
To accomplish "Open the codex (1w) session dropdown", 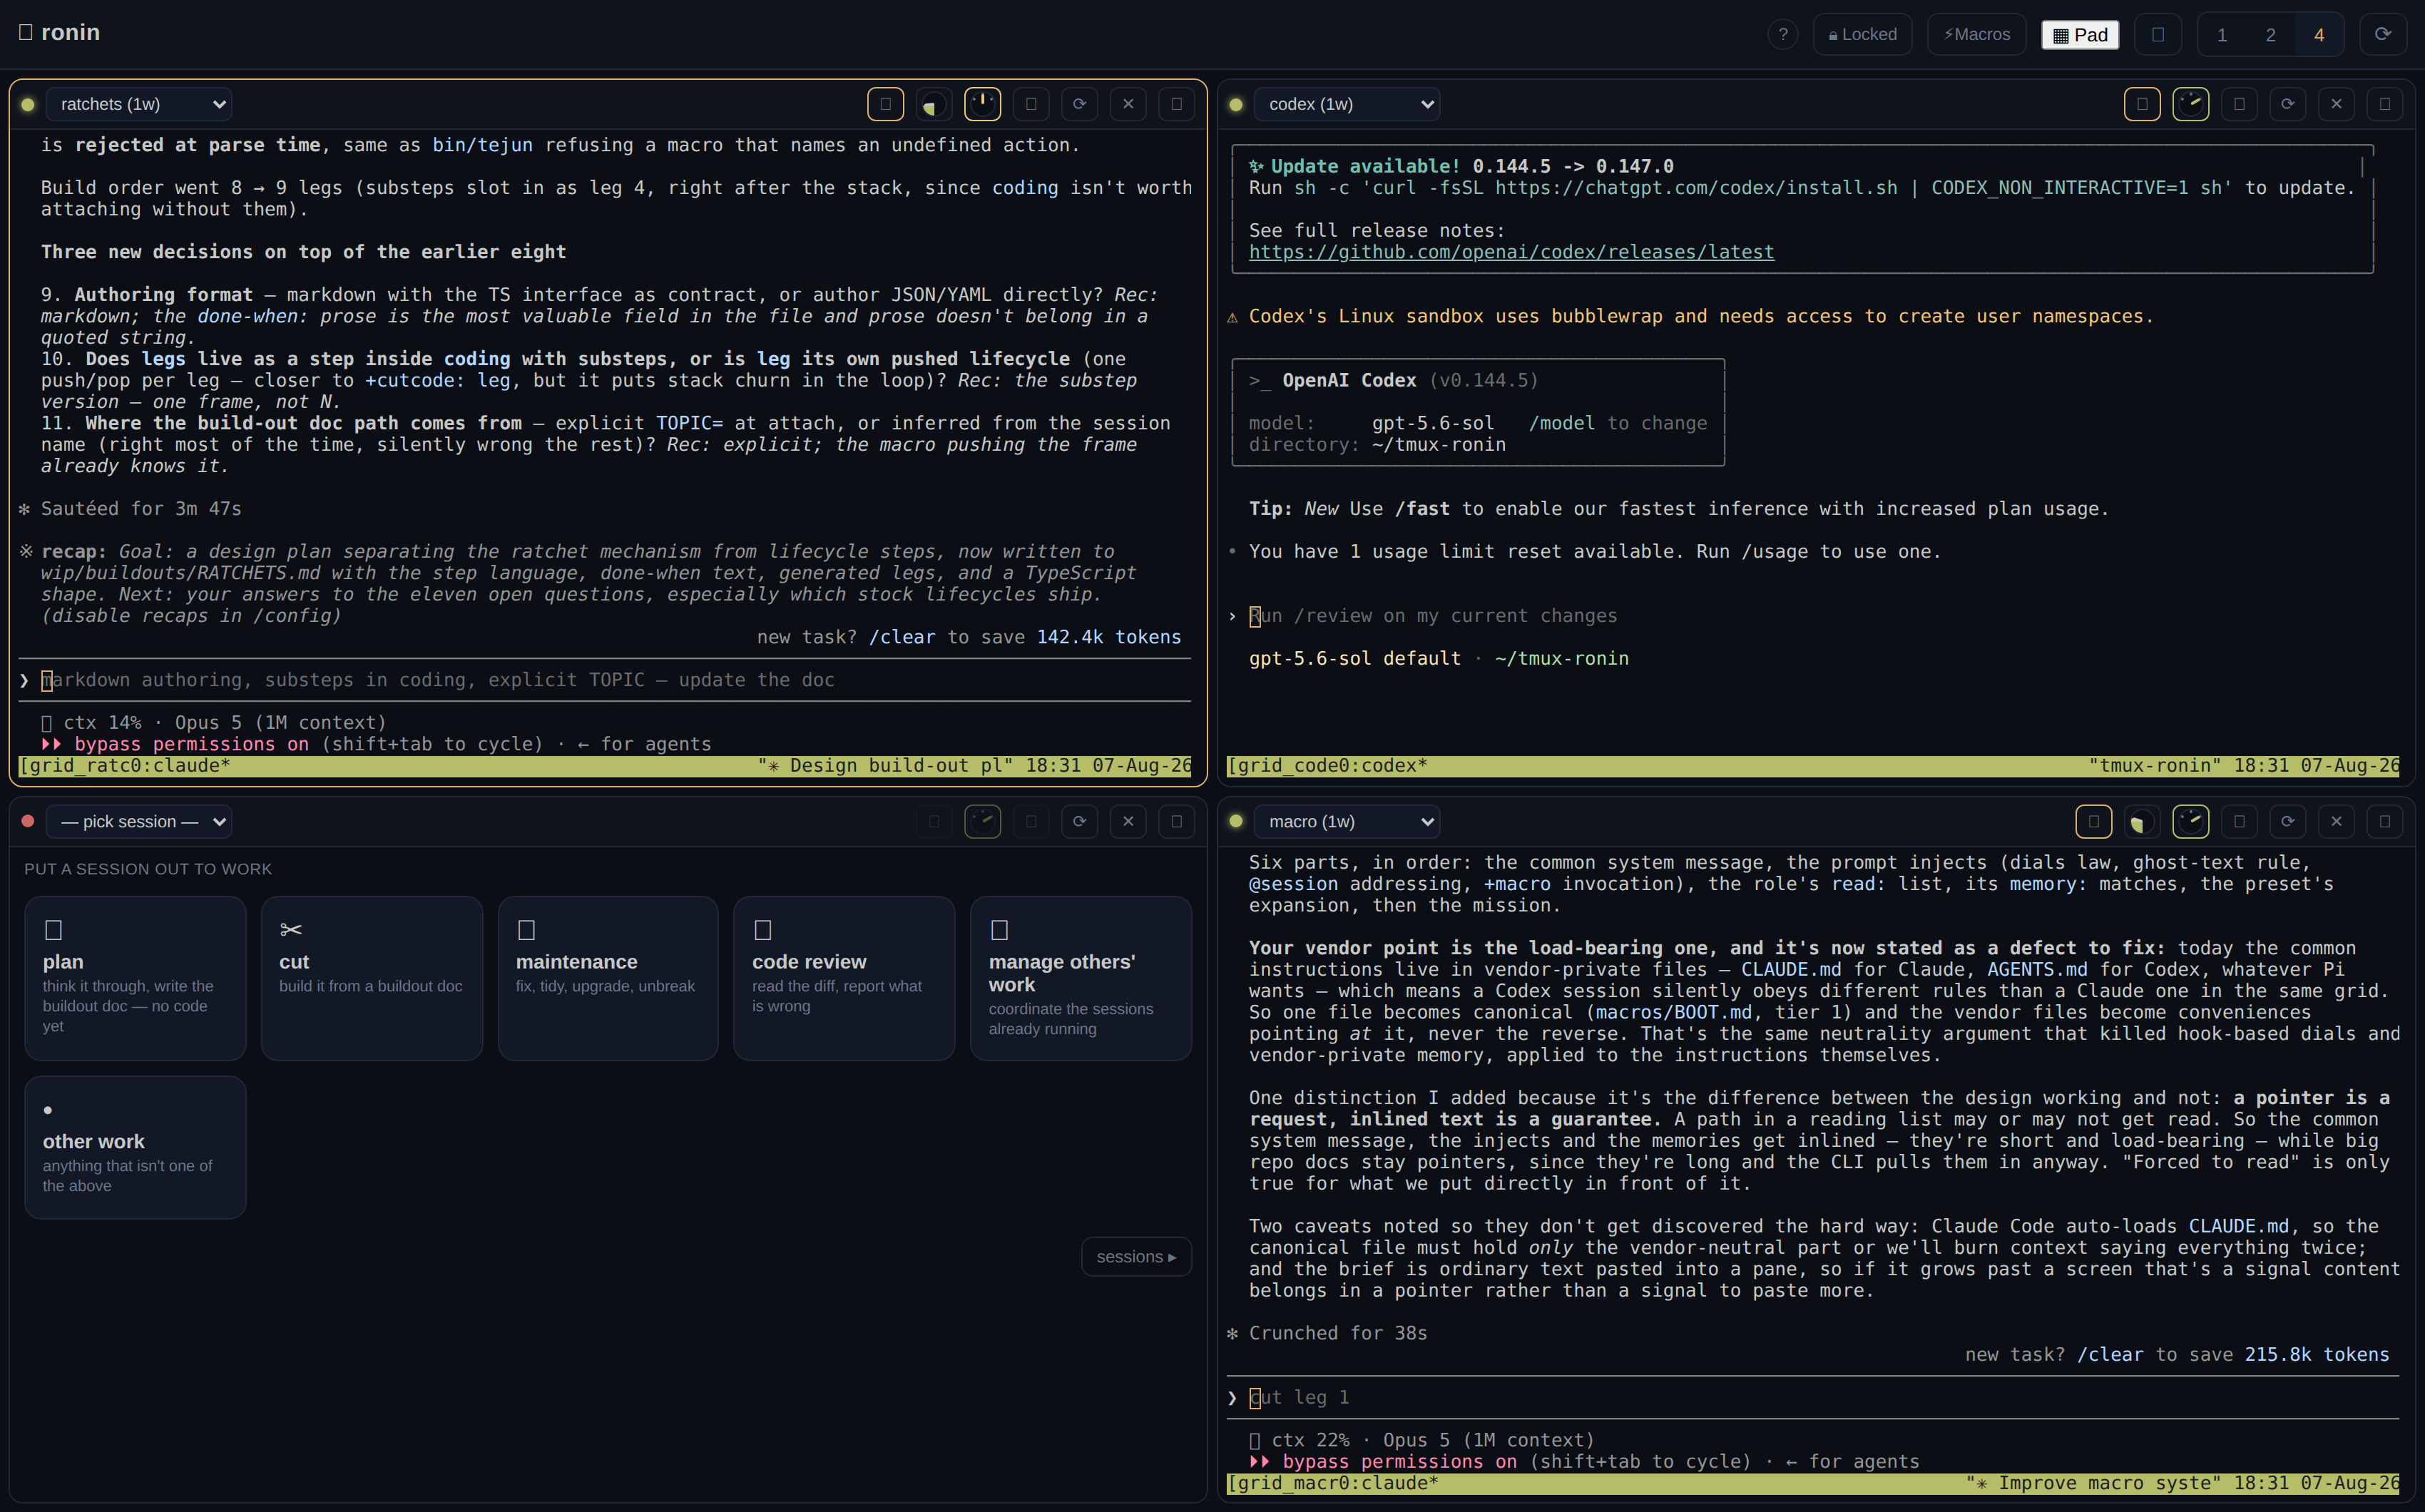I will click(1347, 104).
